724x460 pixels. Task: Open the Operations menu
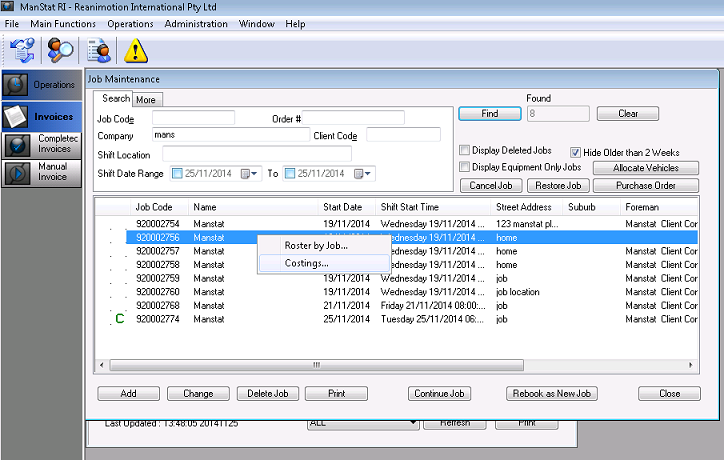(x=130, y=24)
